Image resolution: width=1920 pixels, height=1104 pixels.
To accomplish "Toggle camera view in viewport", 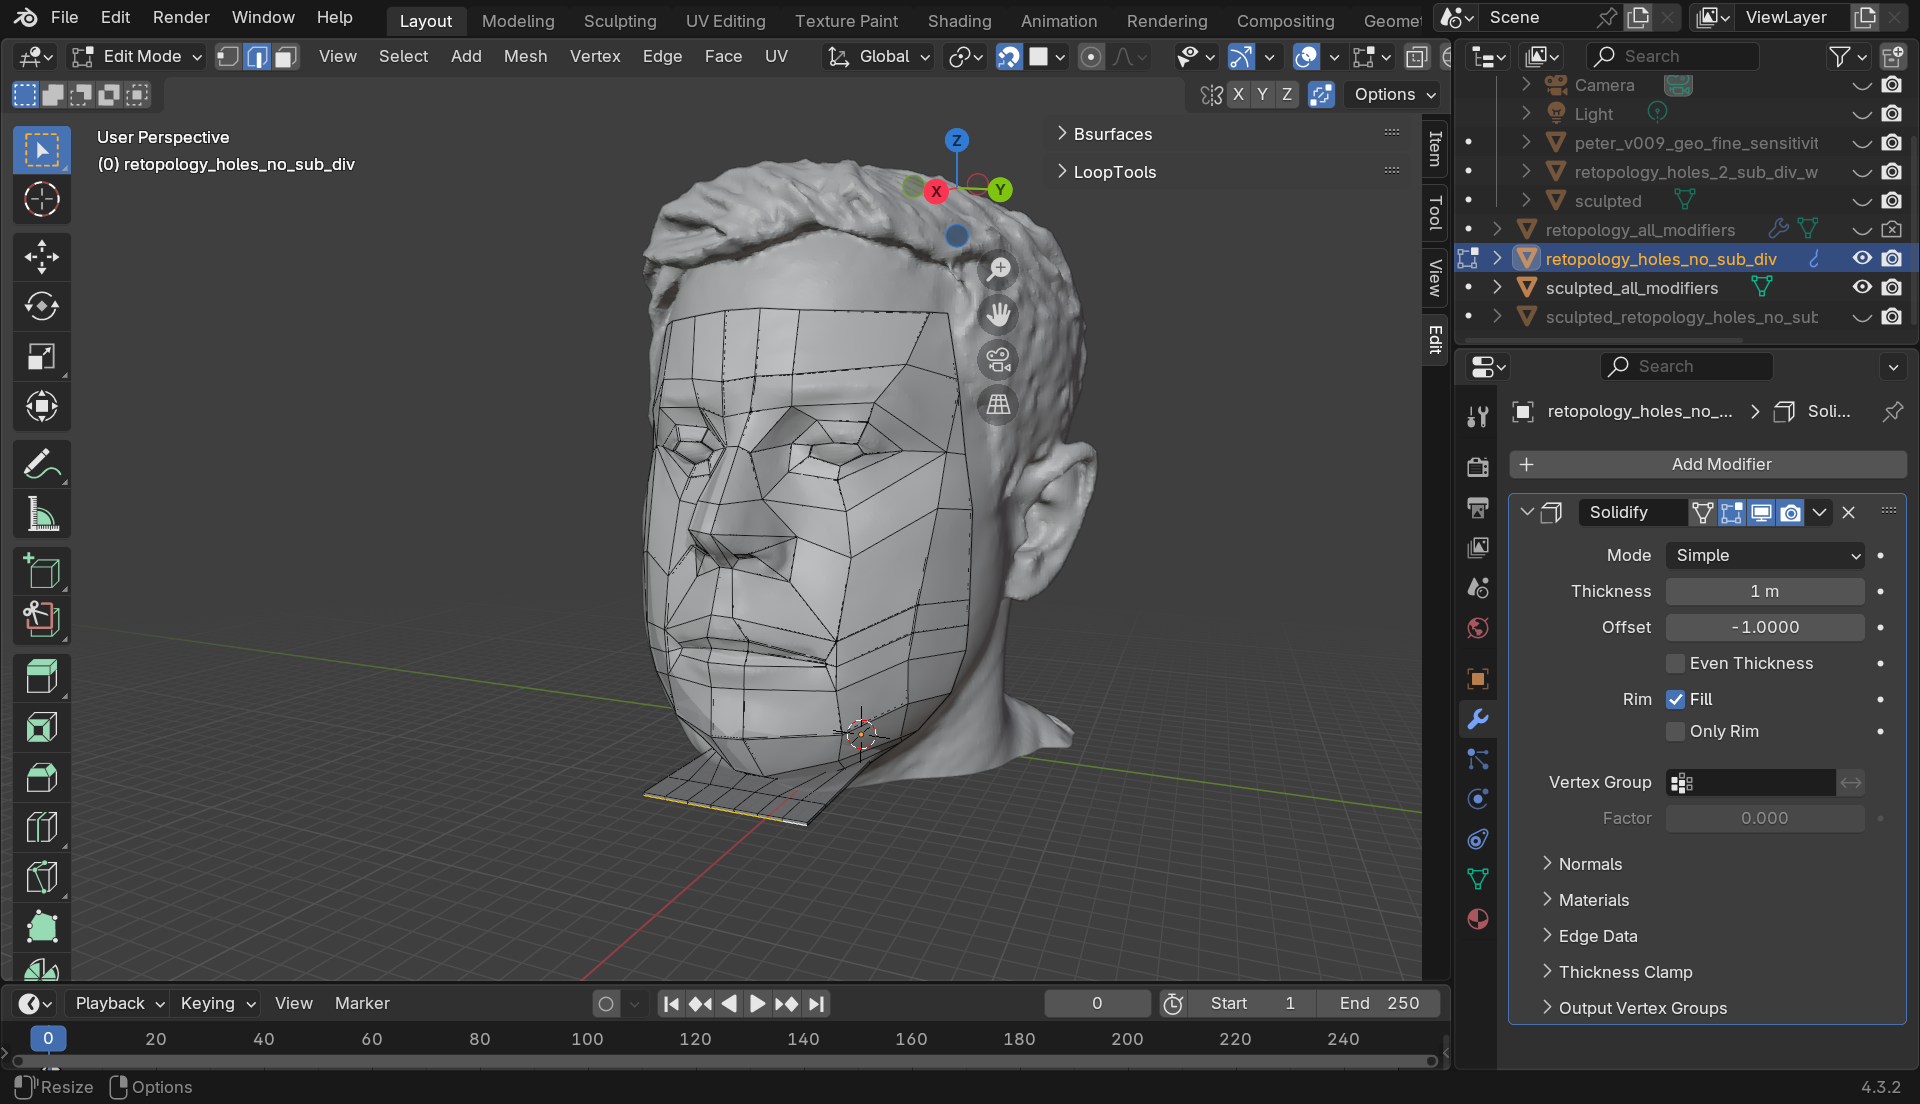I will [x=998, y=359].
